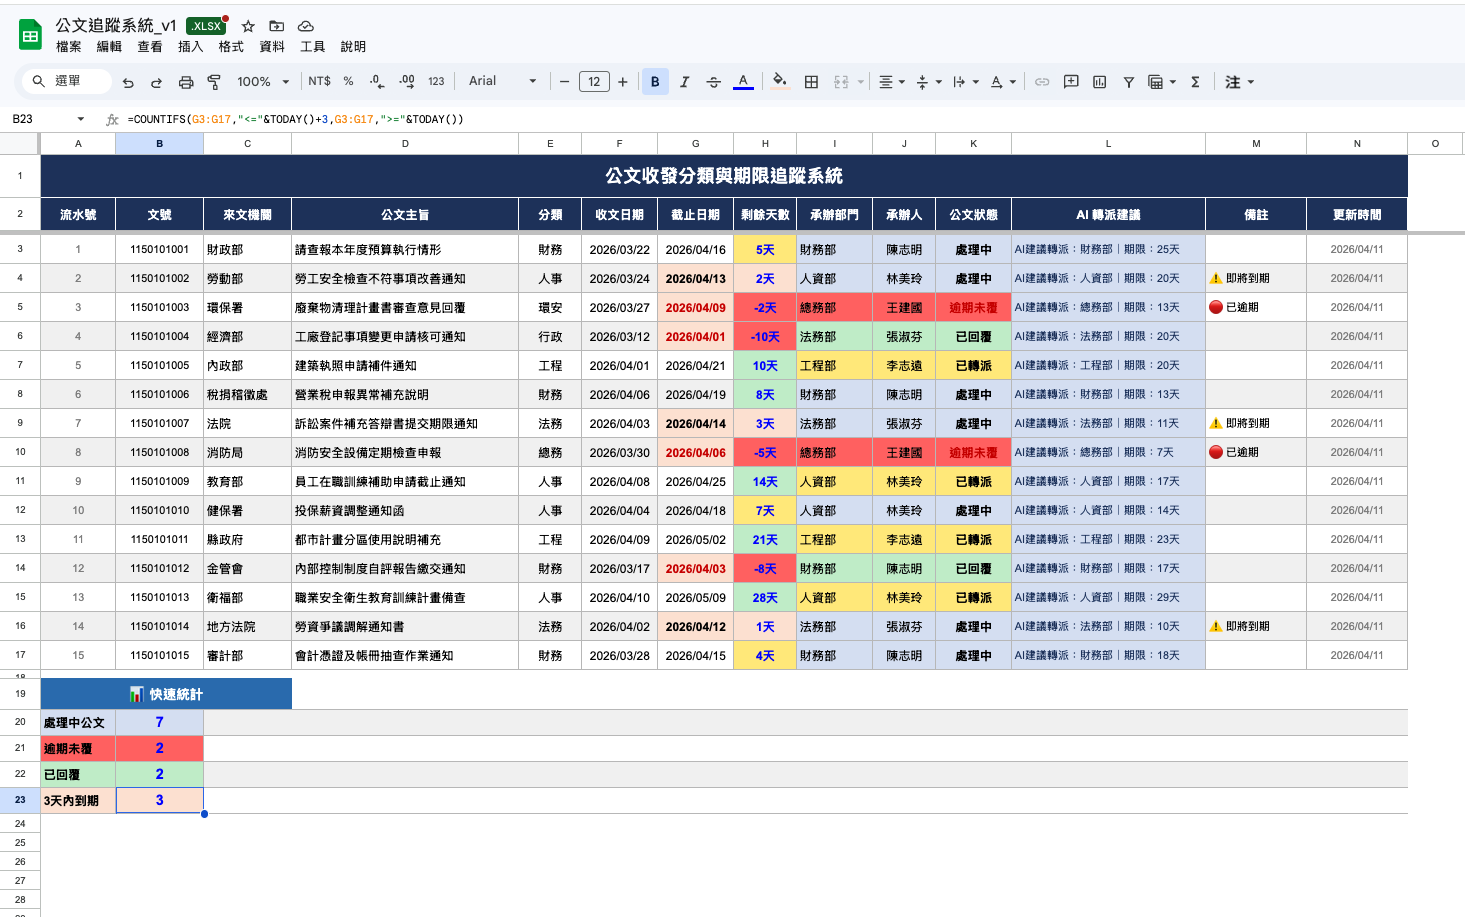Select row 5 header
The height and width of the screenshot is (917, 1465).
20,307
